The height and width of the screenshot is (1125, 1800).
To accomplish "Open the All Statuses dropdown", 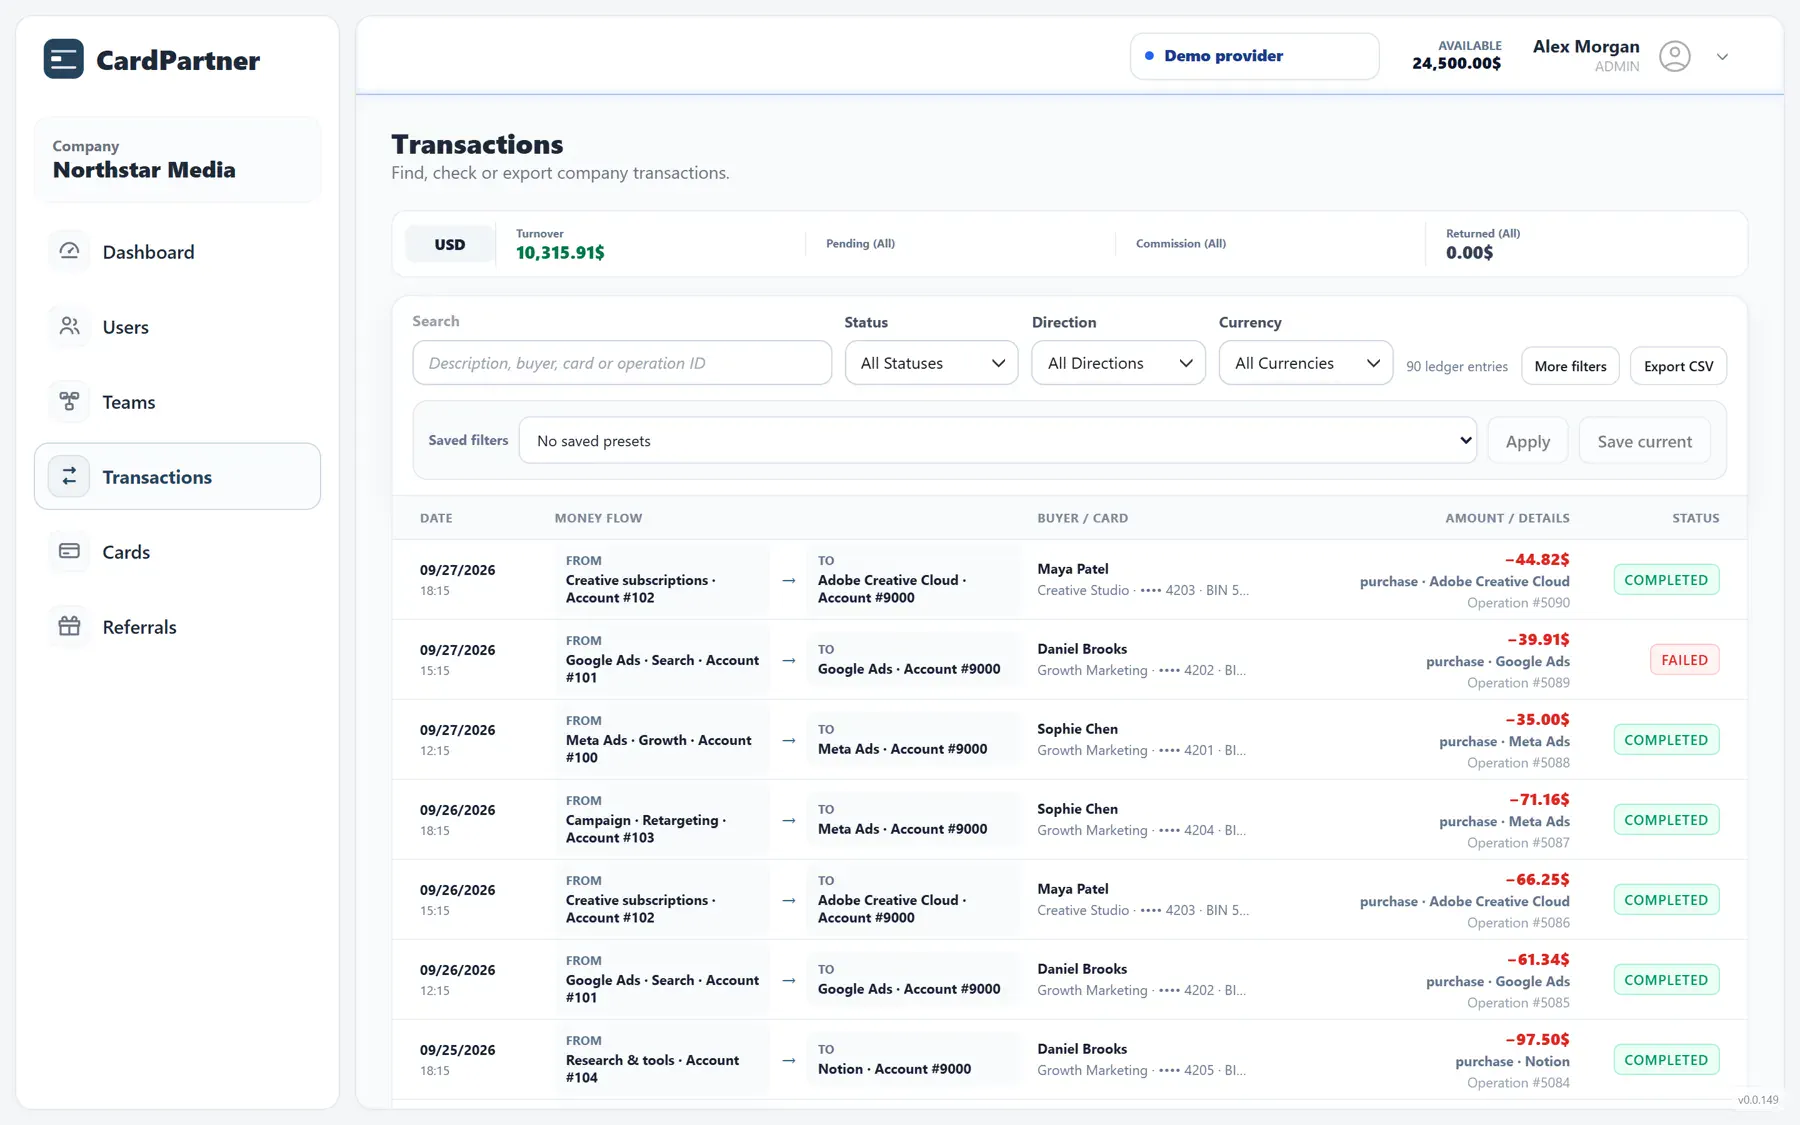I will [x=931, y=363].
